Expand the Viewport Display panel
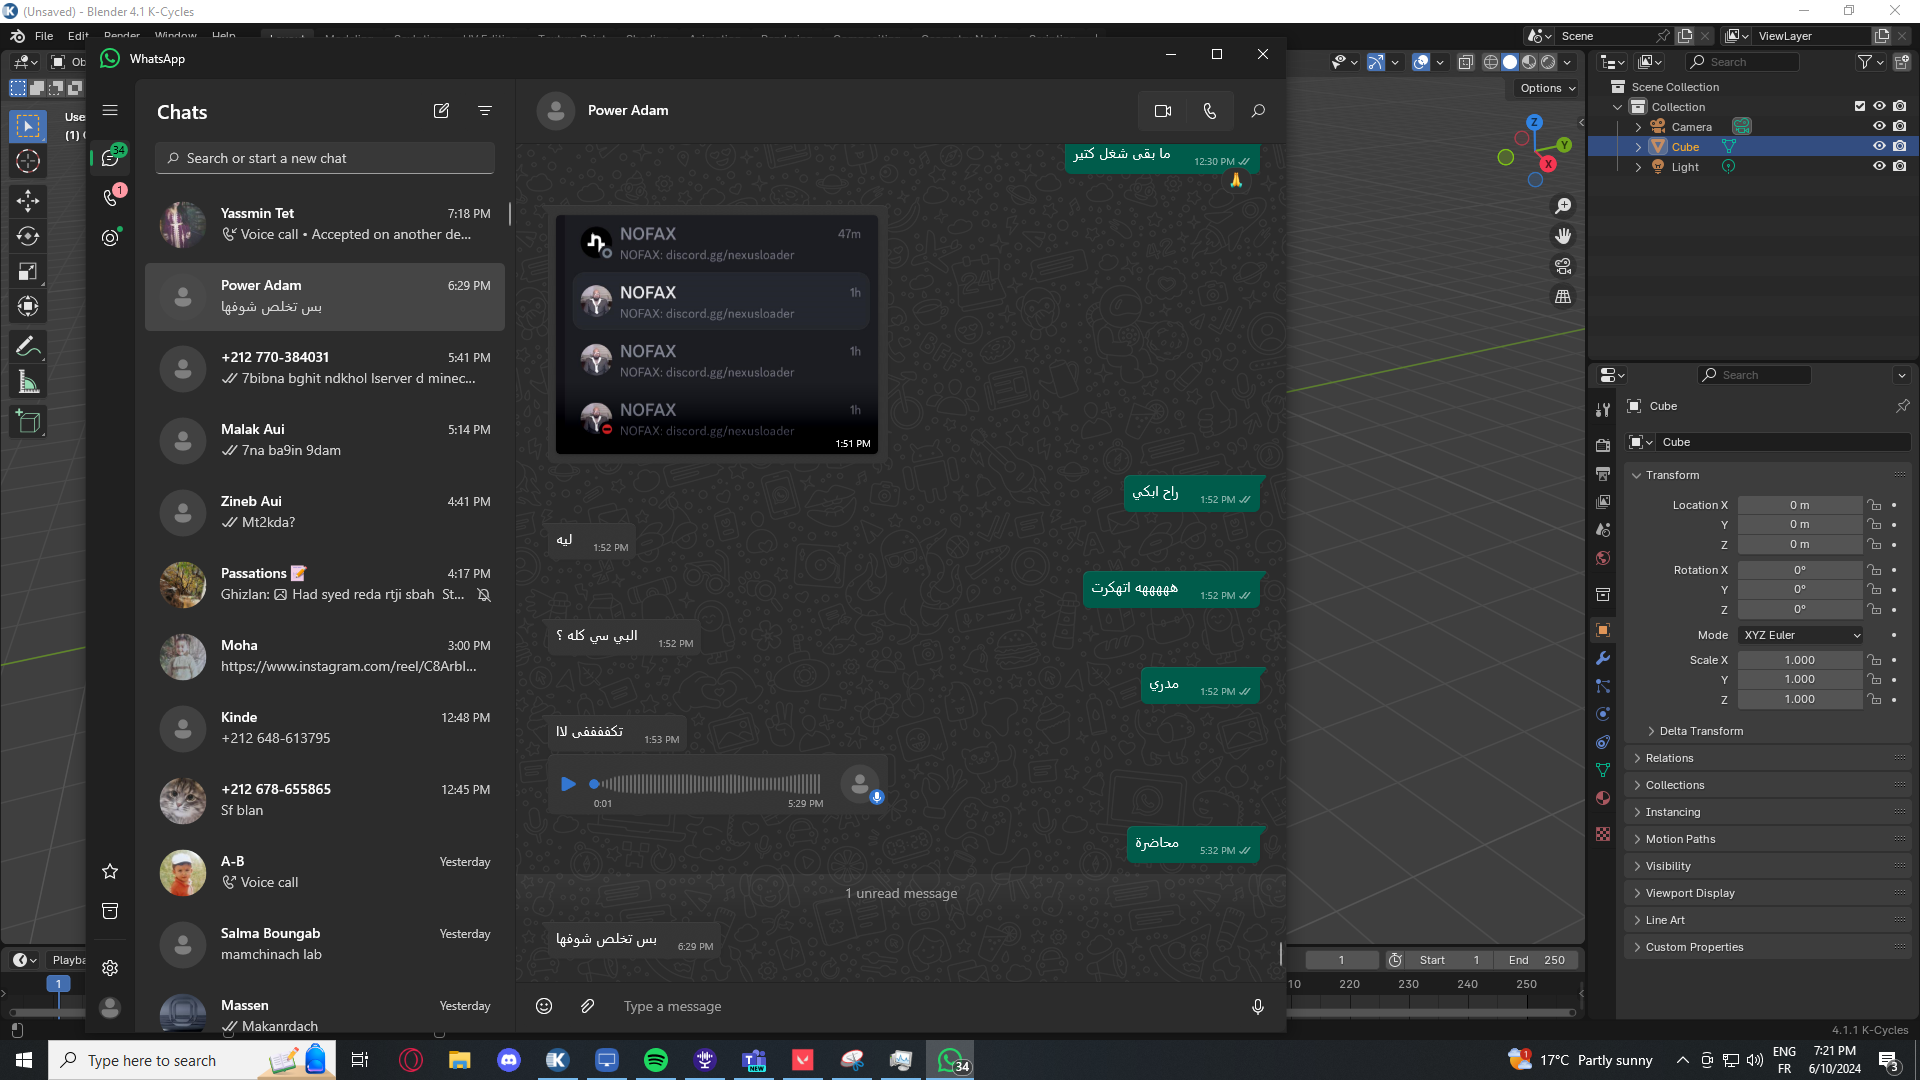This screenshot has height=1080, width=1920. [x=1690, y=893]
